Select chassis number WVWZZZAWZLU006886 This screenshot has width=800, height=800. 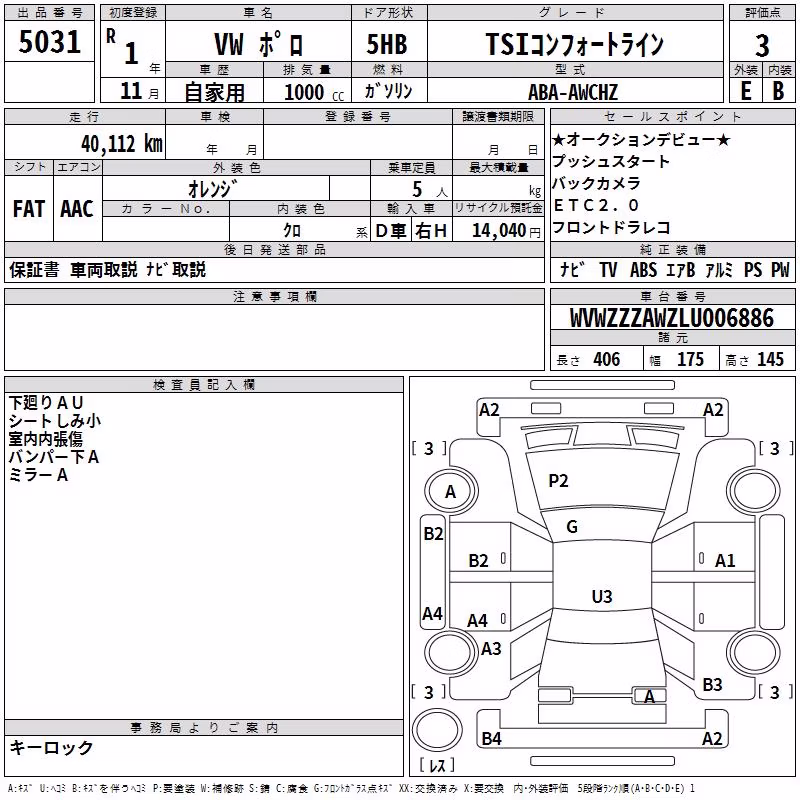coord(672,318)
